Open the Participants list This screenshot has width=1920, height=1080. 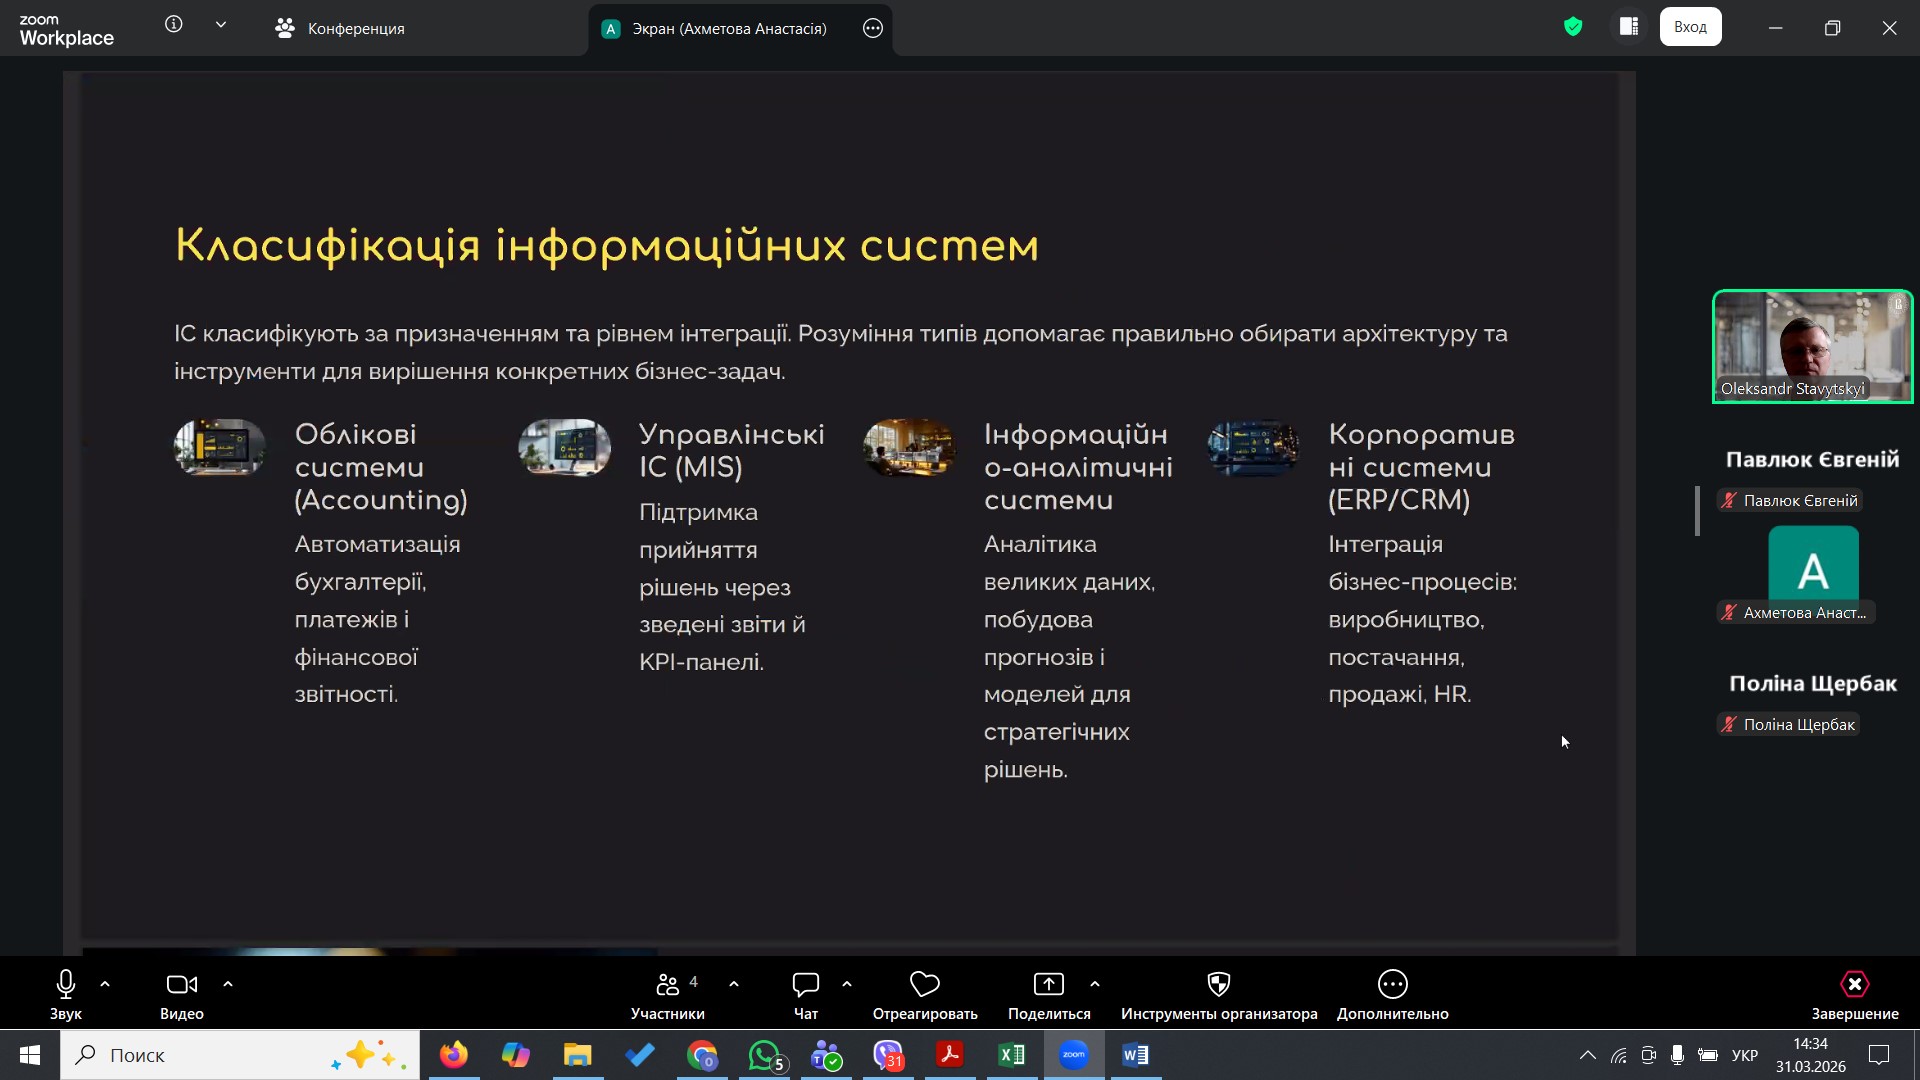667,995
